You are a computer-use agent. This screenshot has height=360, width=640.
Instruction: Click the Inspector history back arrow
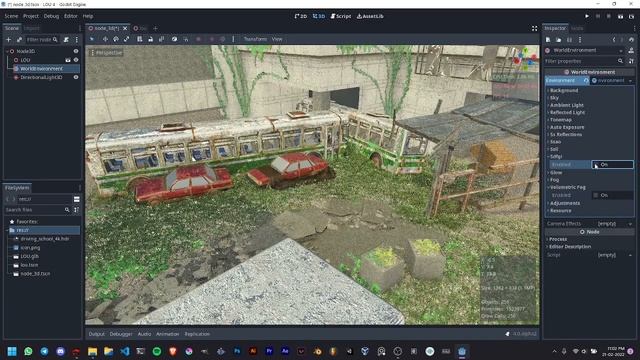pos(613,40)
